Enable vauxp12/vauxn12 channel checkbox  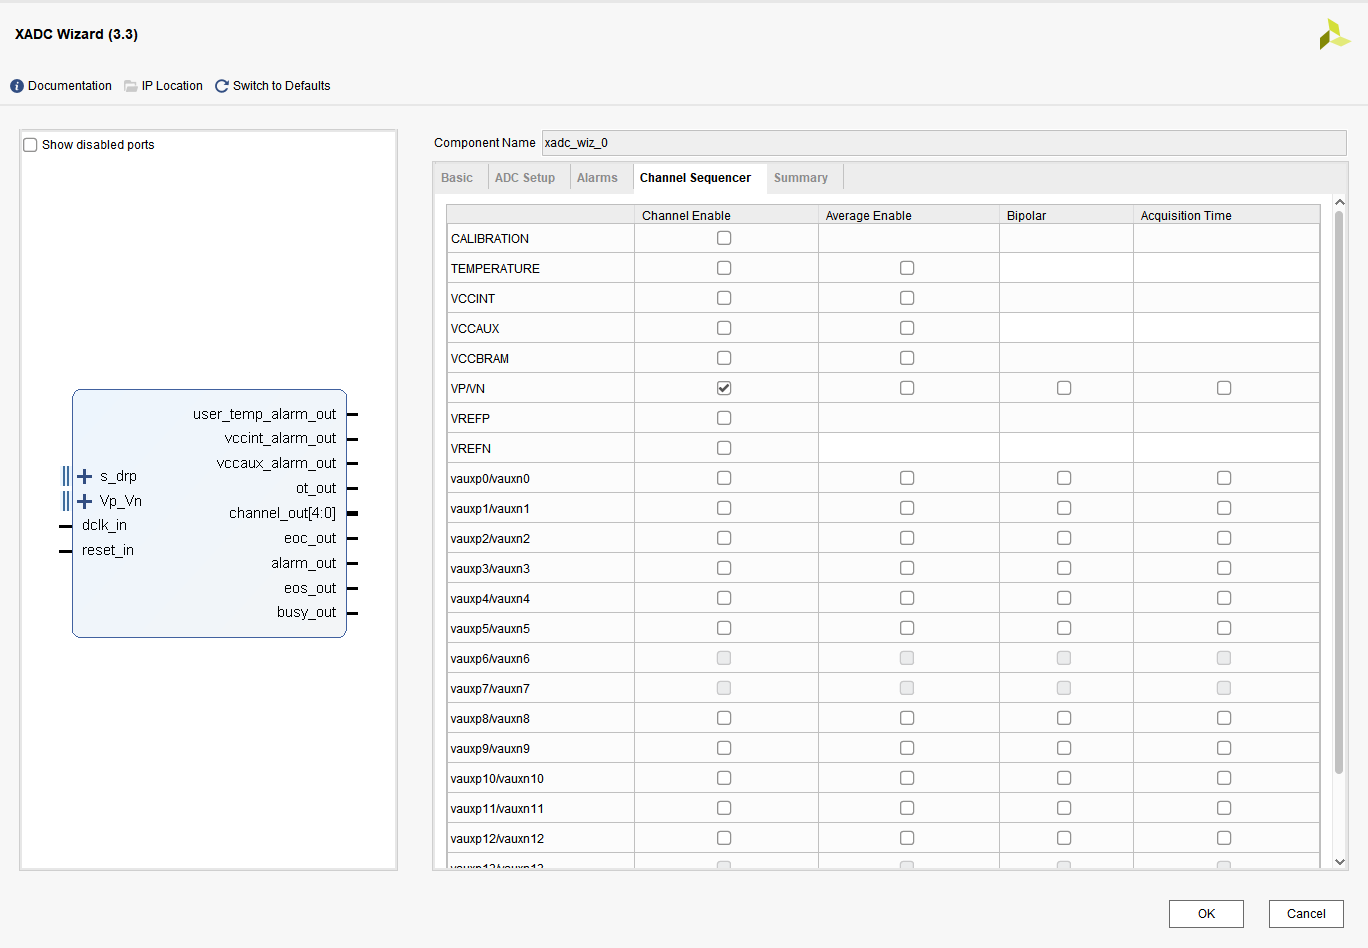(724, 838)
